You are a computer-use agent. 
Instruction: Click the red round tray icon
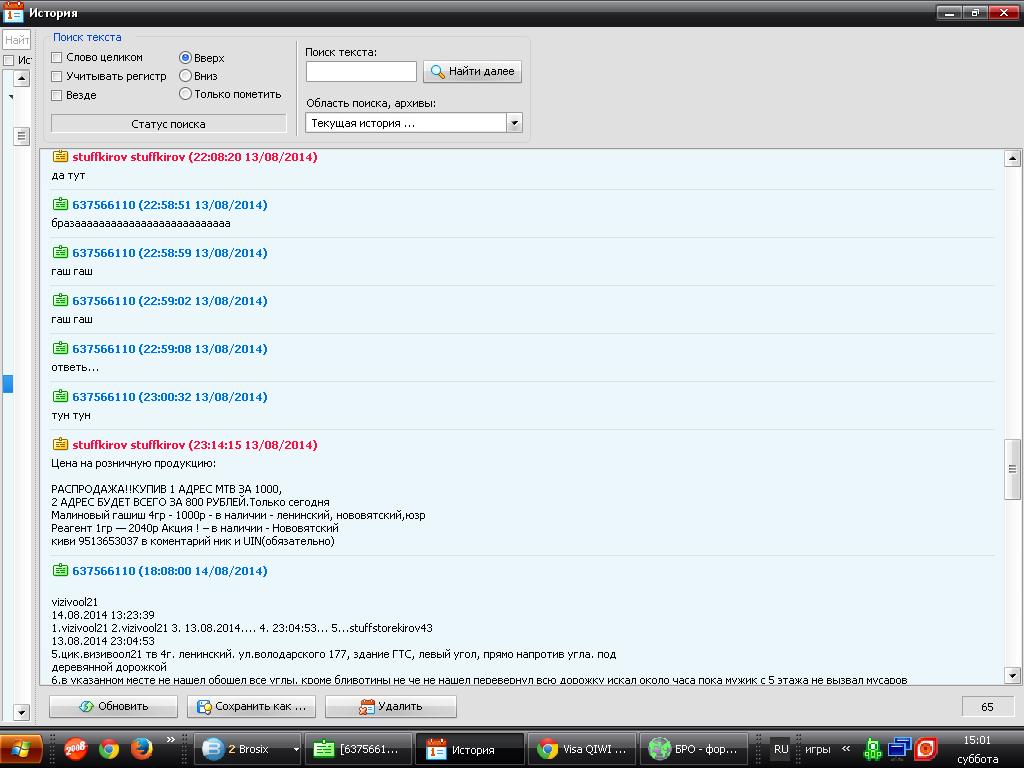(926, 748)
